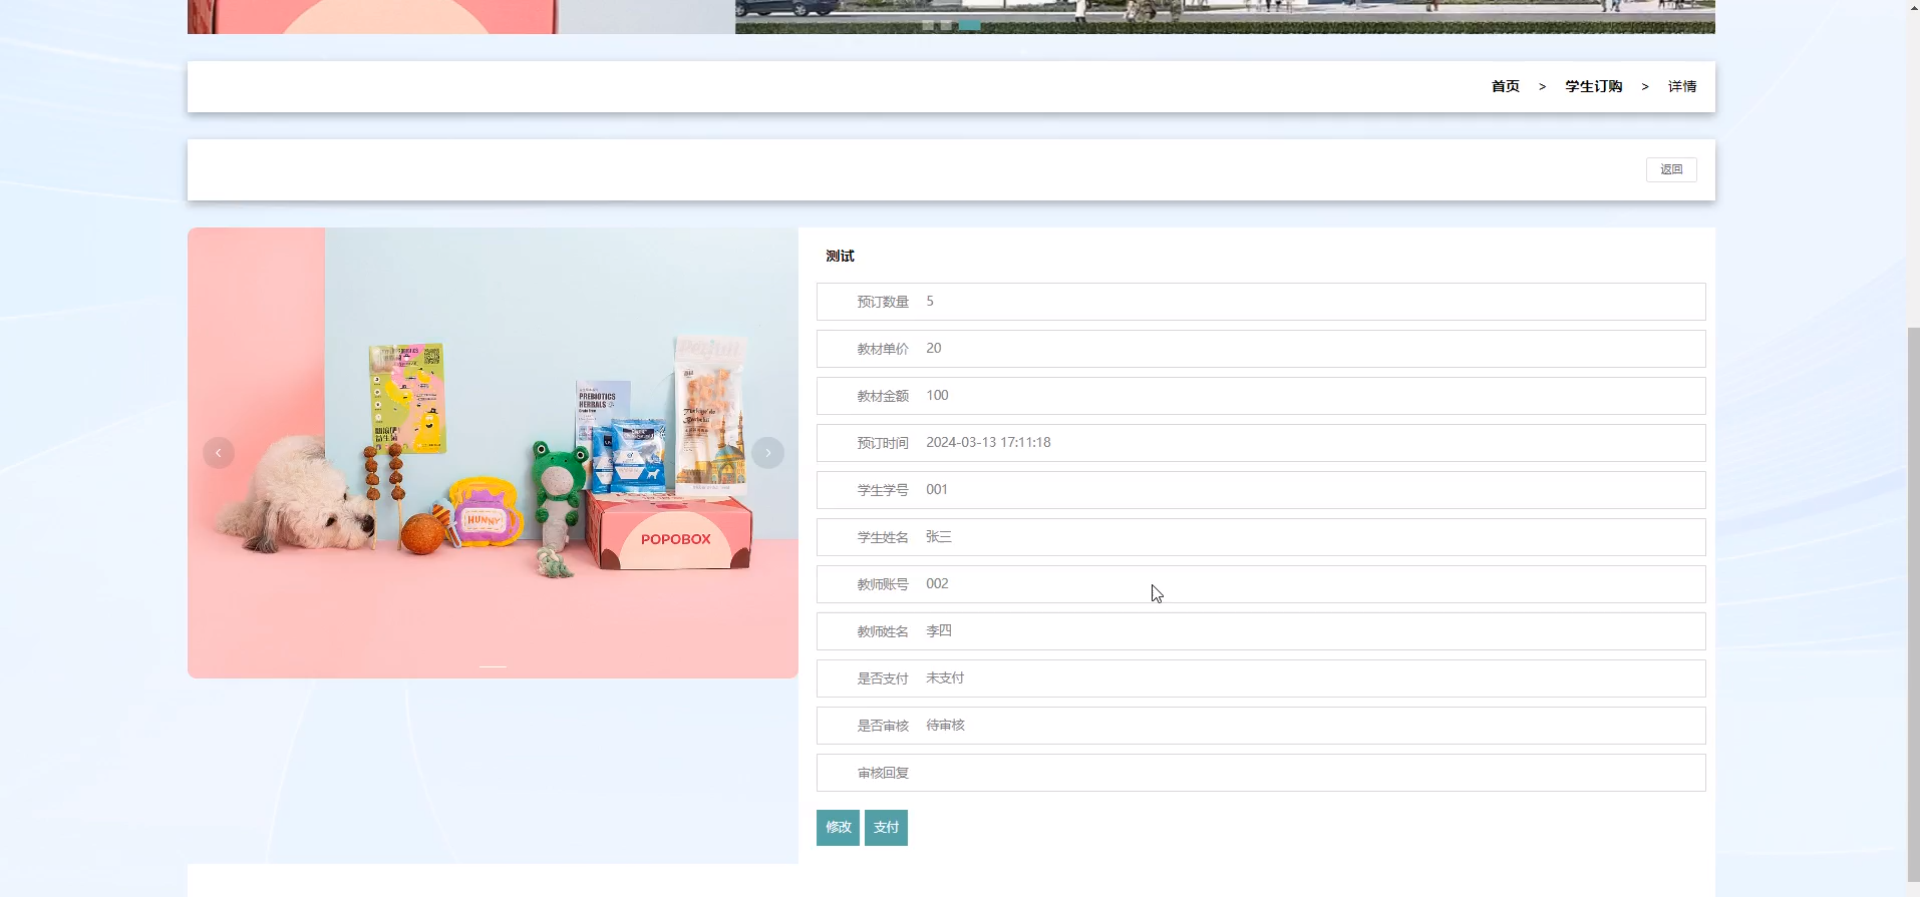This screenshot has height=897, width=1920.
Task: Select the 教材金额 value 100
Action: click(937, 395)
